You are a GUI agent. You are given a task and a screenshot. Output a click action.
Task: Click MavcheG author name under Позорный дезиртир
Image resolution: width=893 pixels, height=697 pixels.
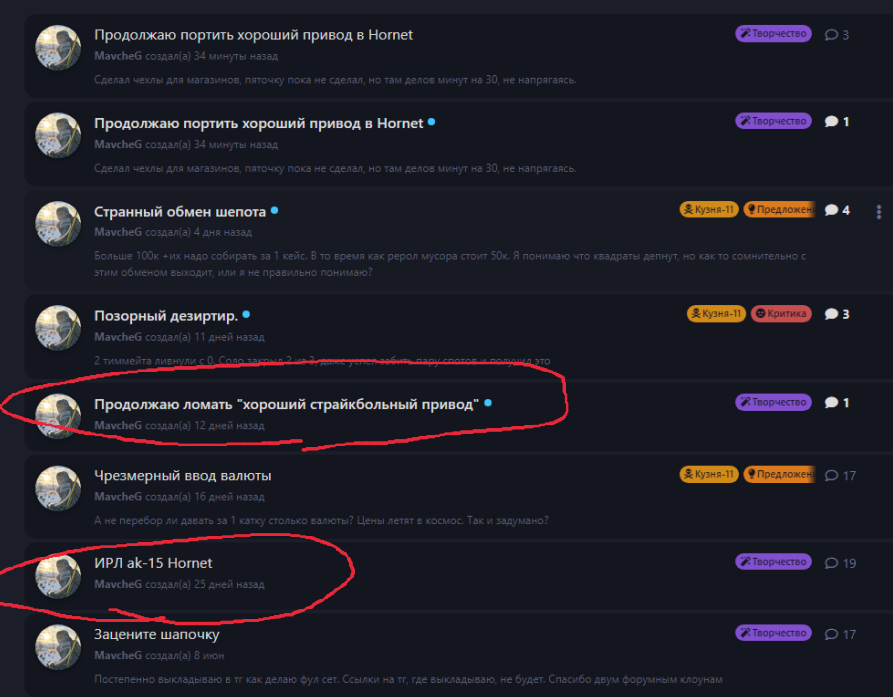[118, 337]
